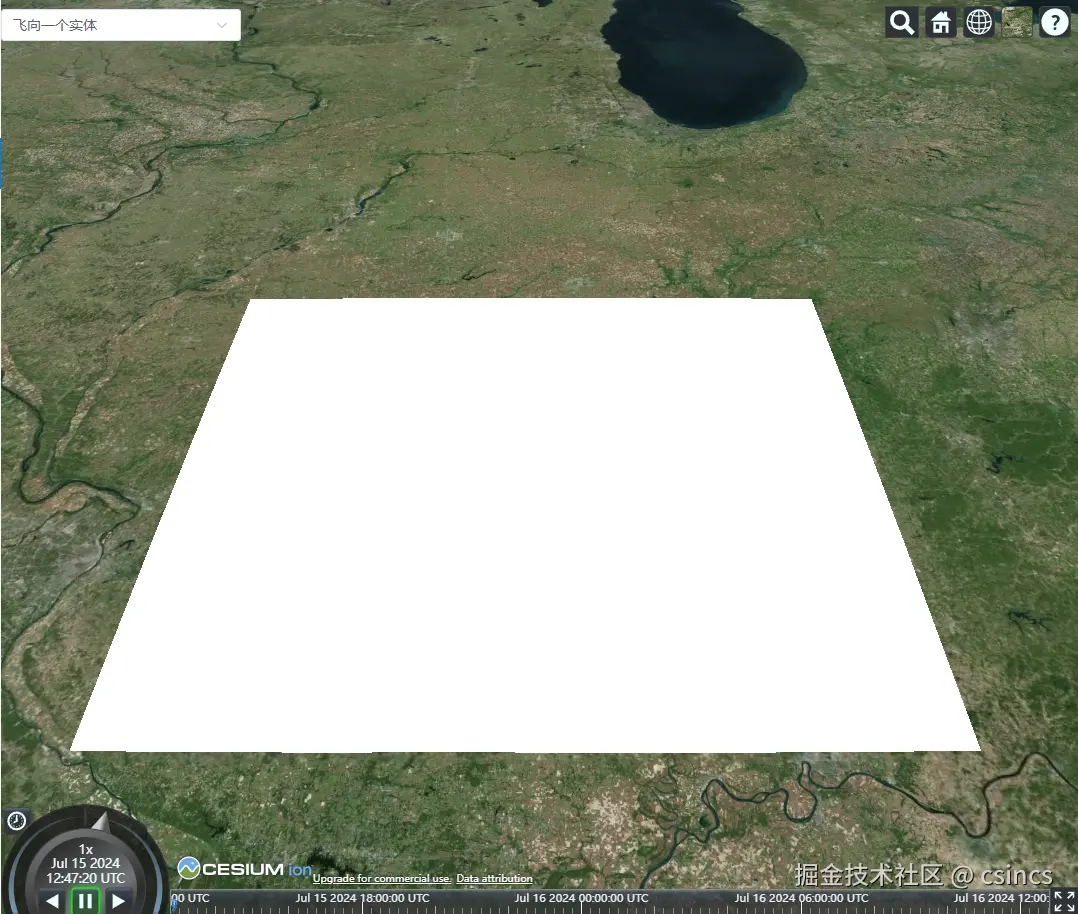This screenshot has width=1078, height=914.
Task: Open the scene mode picker globe icon
Action: (x=979, y=23)
